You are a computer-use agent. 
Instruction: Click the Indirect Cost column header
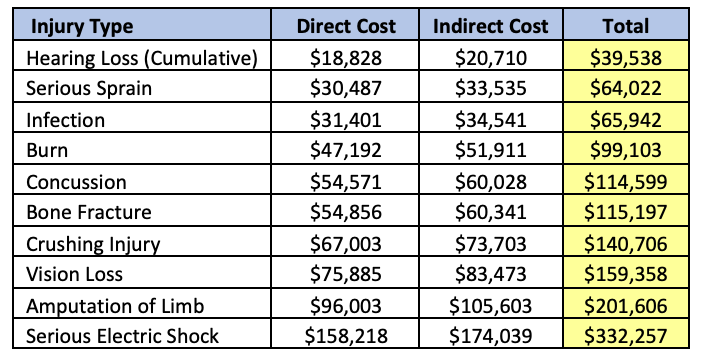[x=491, y=24]
